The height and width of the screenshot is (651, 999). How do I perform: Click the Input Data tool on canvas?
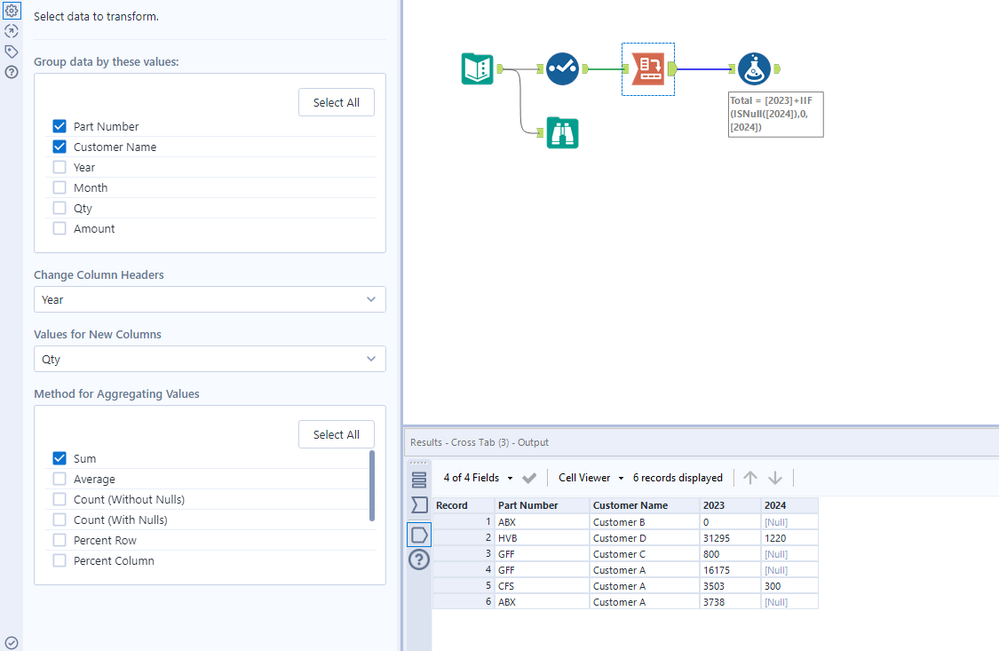(x=477, y=68)
